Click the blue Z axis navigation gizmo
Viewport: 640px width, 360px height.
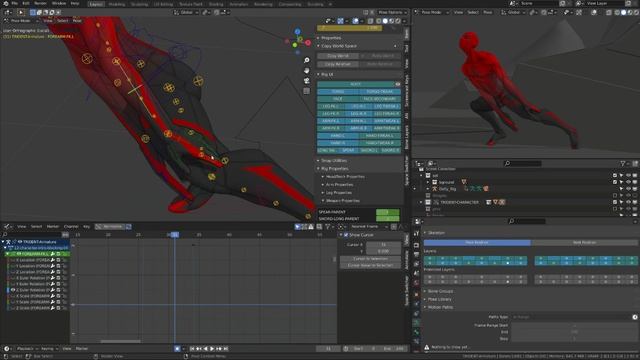click(298, 32)
